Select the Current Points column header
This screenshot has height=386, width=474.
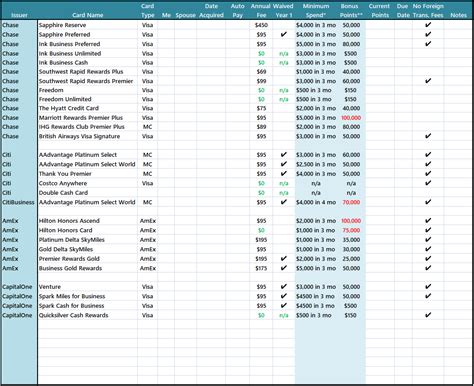pyautogui.click(x=380, y=11)
